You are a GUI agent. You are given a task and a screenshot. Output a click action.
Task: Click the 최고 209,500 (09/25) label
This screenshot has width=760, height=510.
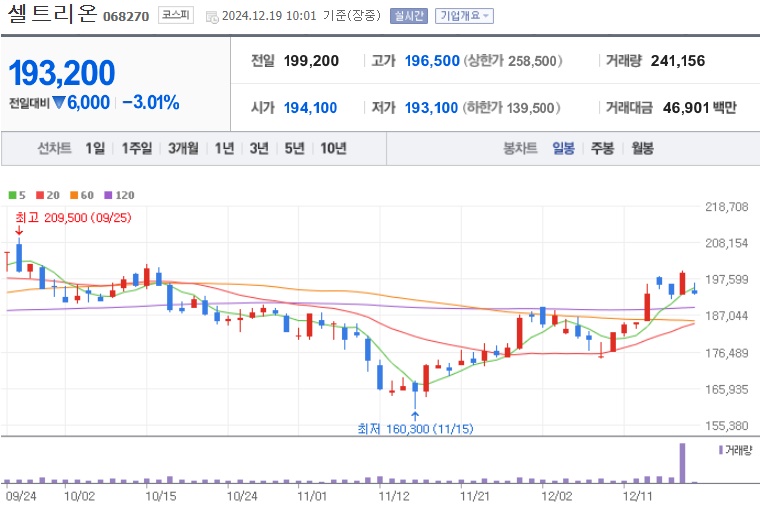[x=73, y=218]
